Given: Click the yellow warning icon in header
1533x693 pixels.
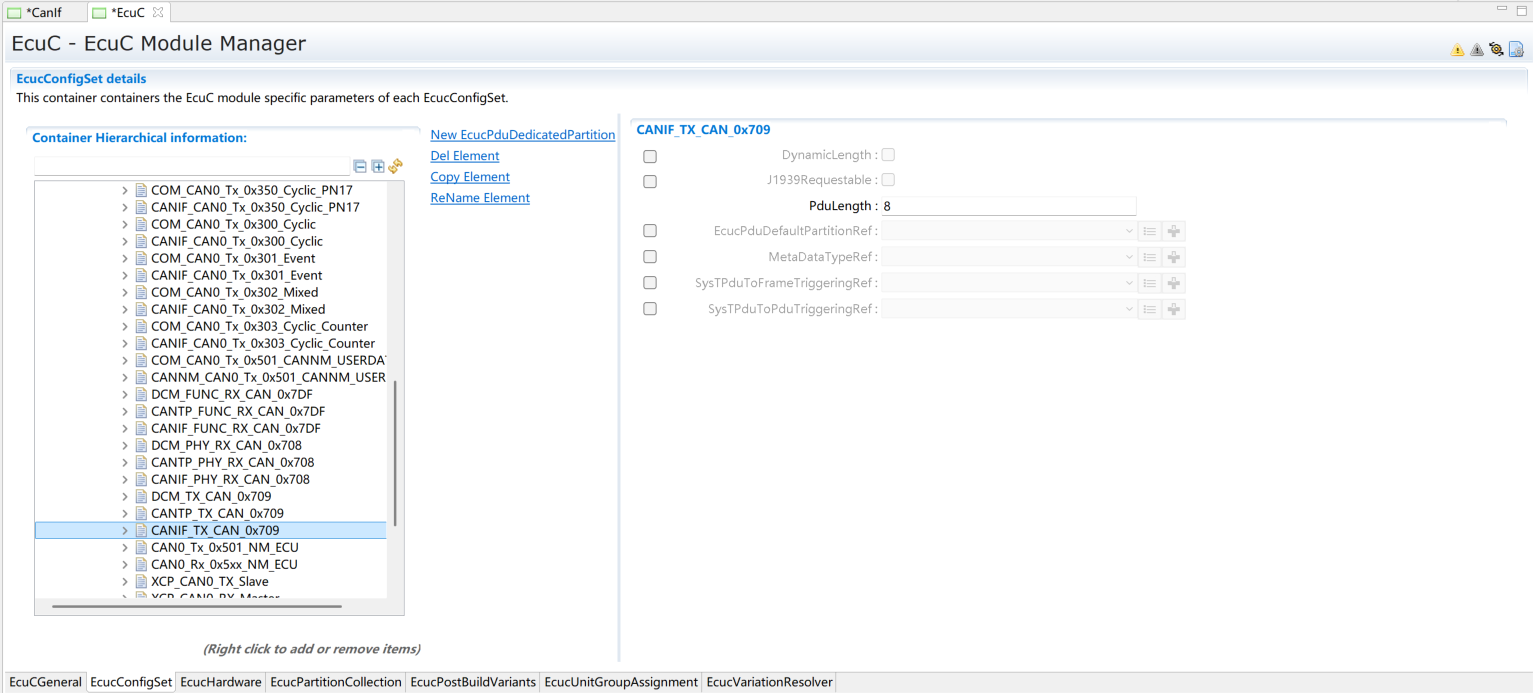Looking at the screenshot, I should point(1457,50).
